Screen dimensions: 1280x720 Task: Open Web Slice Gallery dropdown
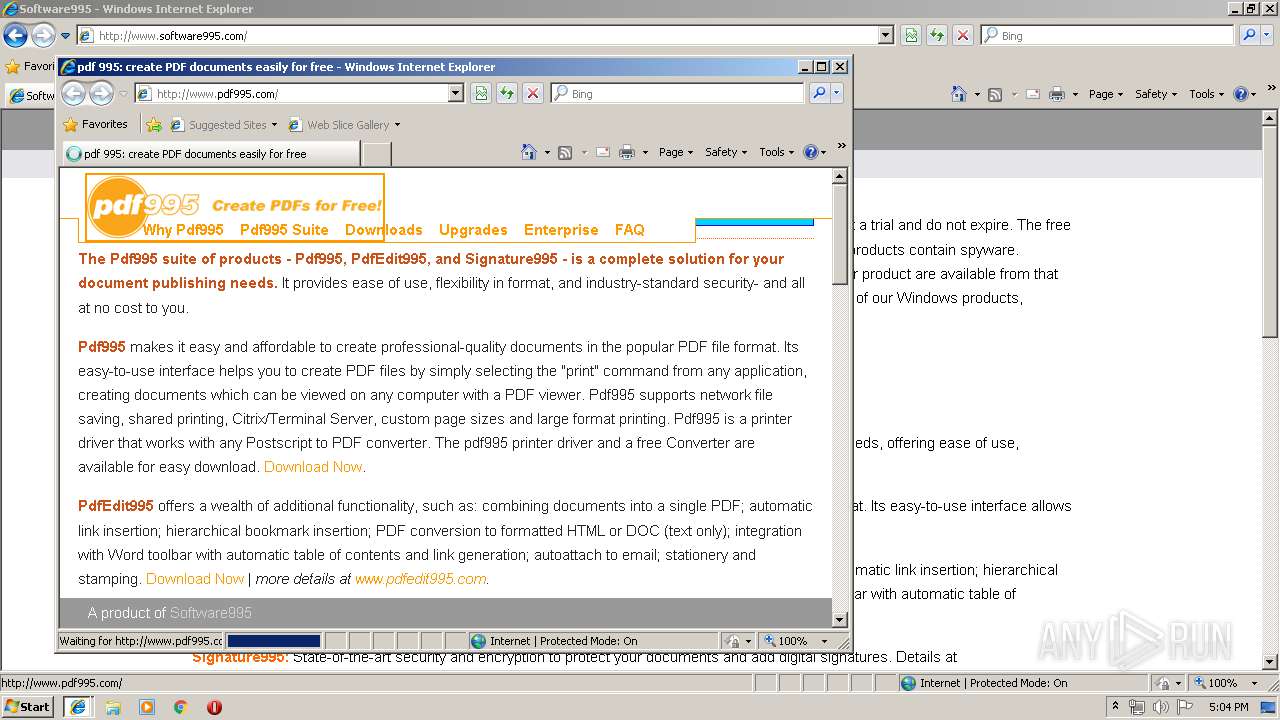point(397,125)
